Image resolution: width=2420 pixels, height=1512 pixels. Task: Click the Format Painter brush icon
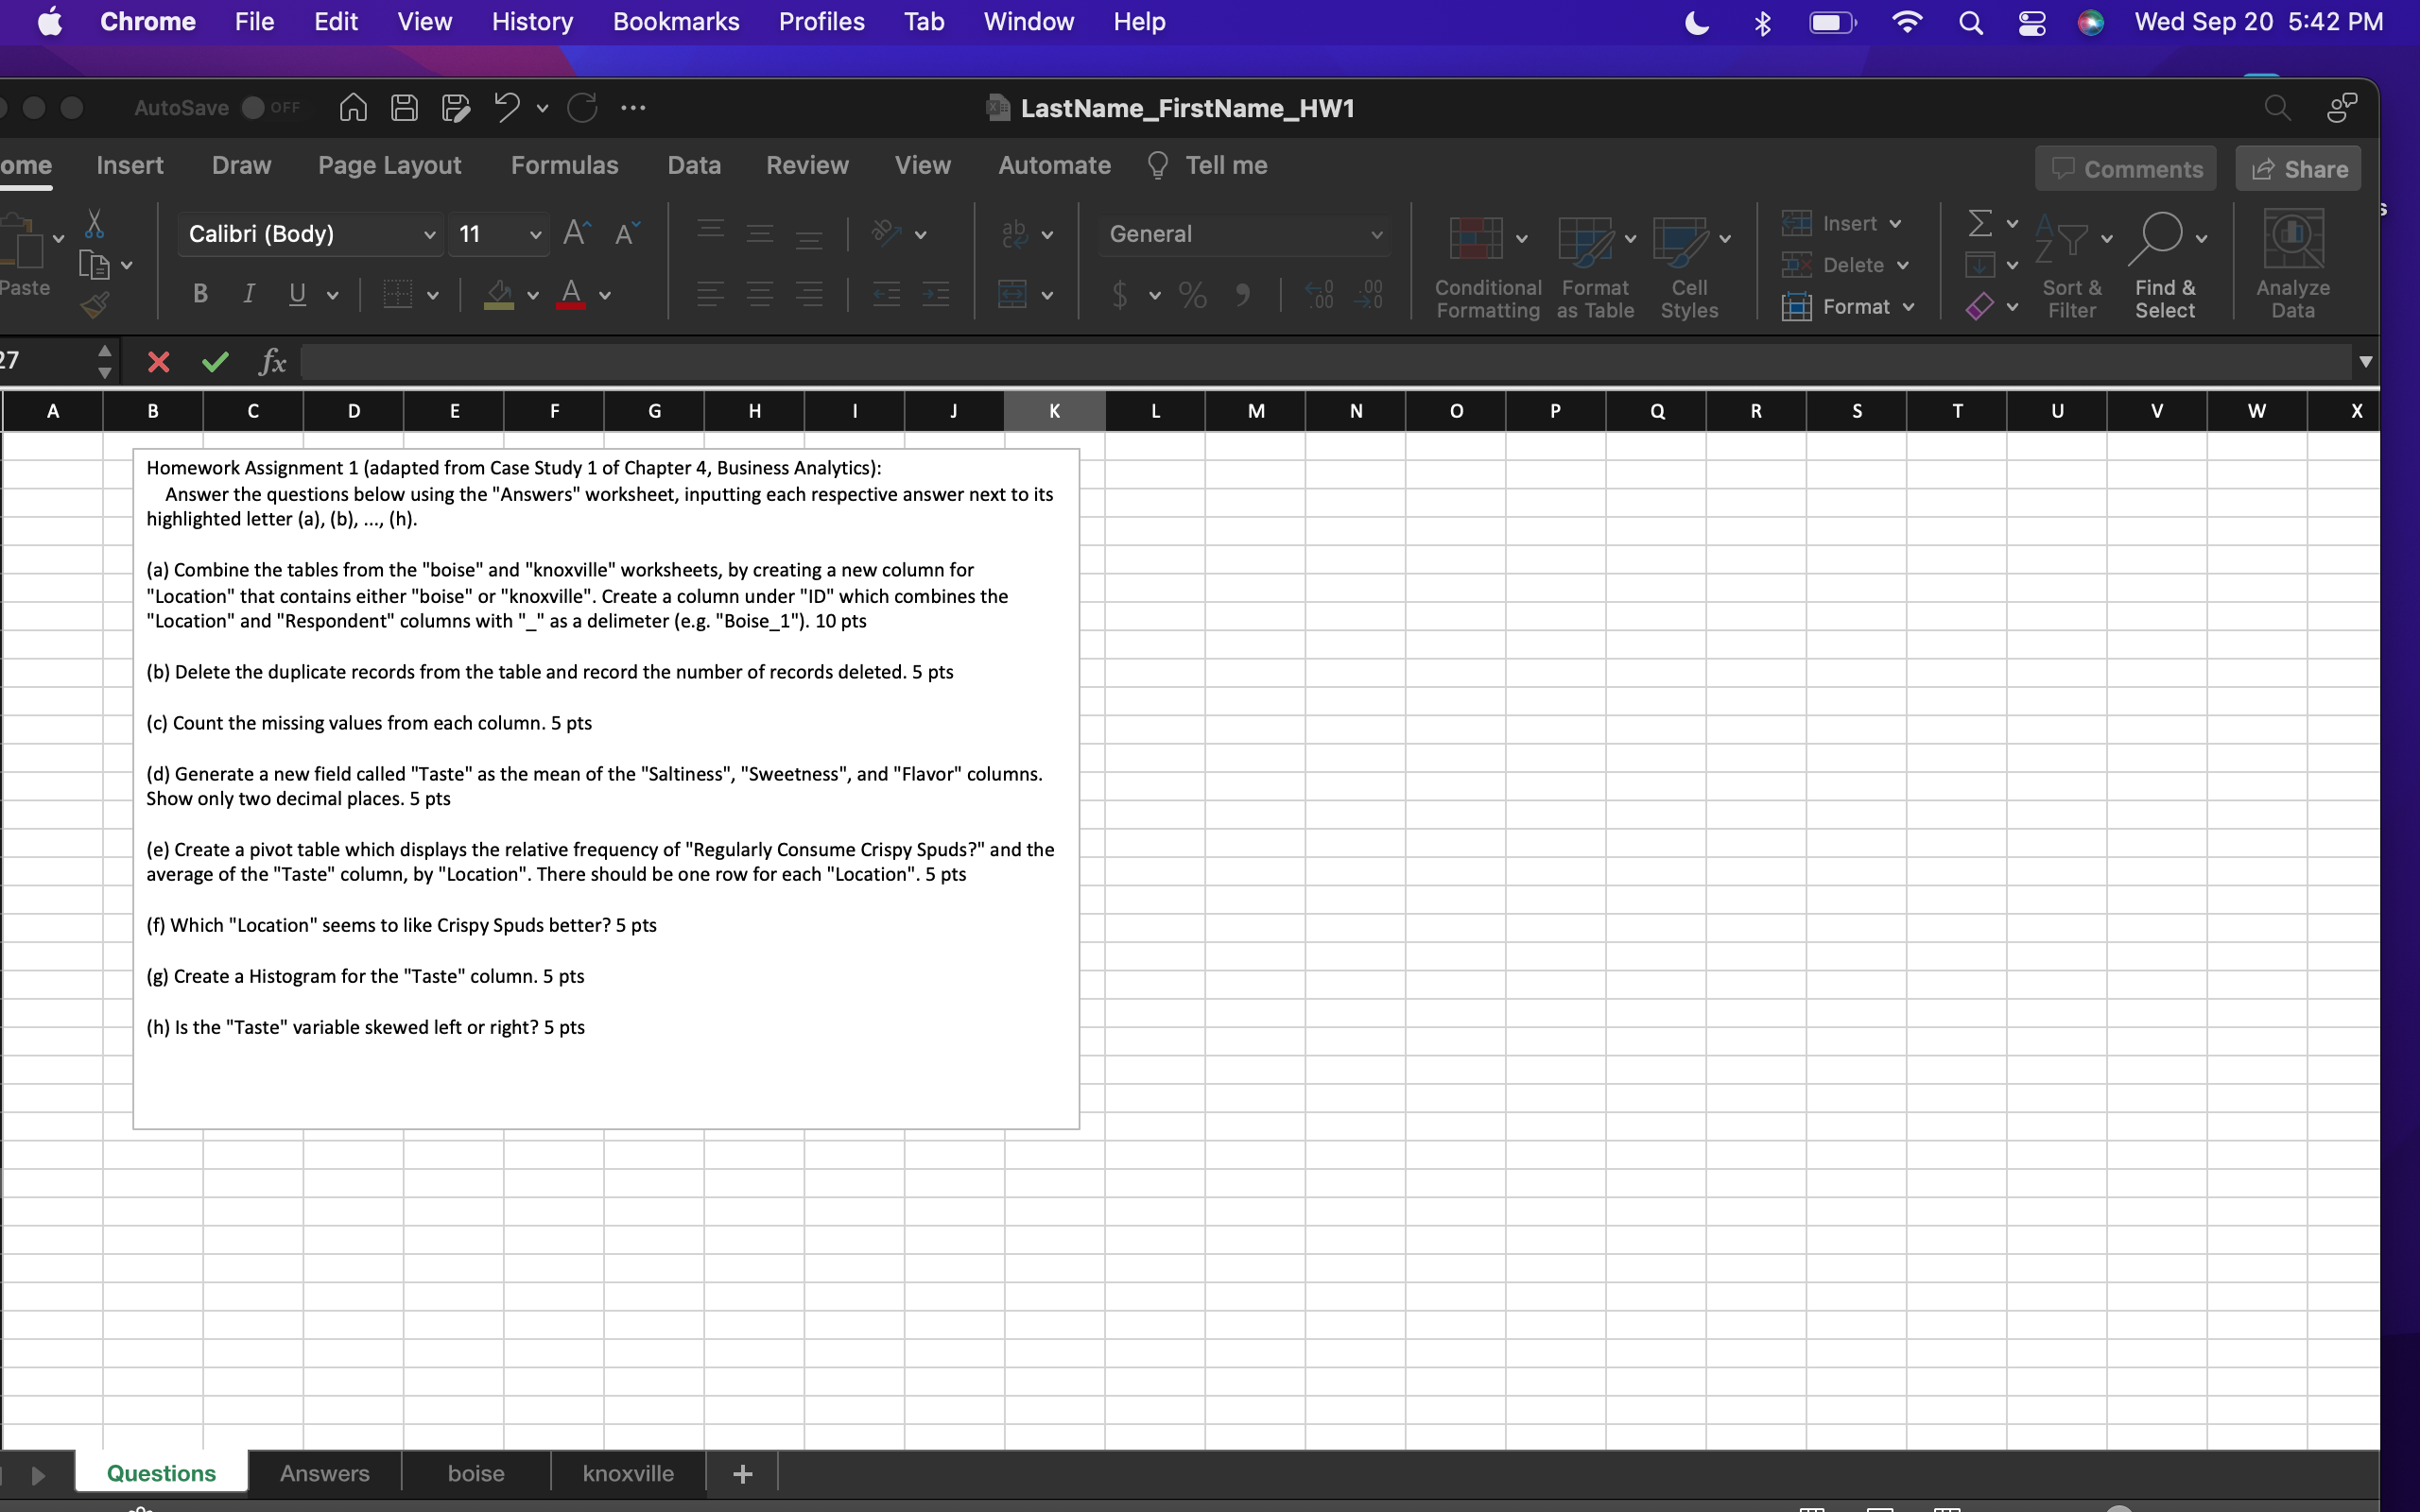point(95,304)
